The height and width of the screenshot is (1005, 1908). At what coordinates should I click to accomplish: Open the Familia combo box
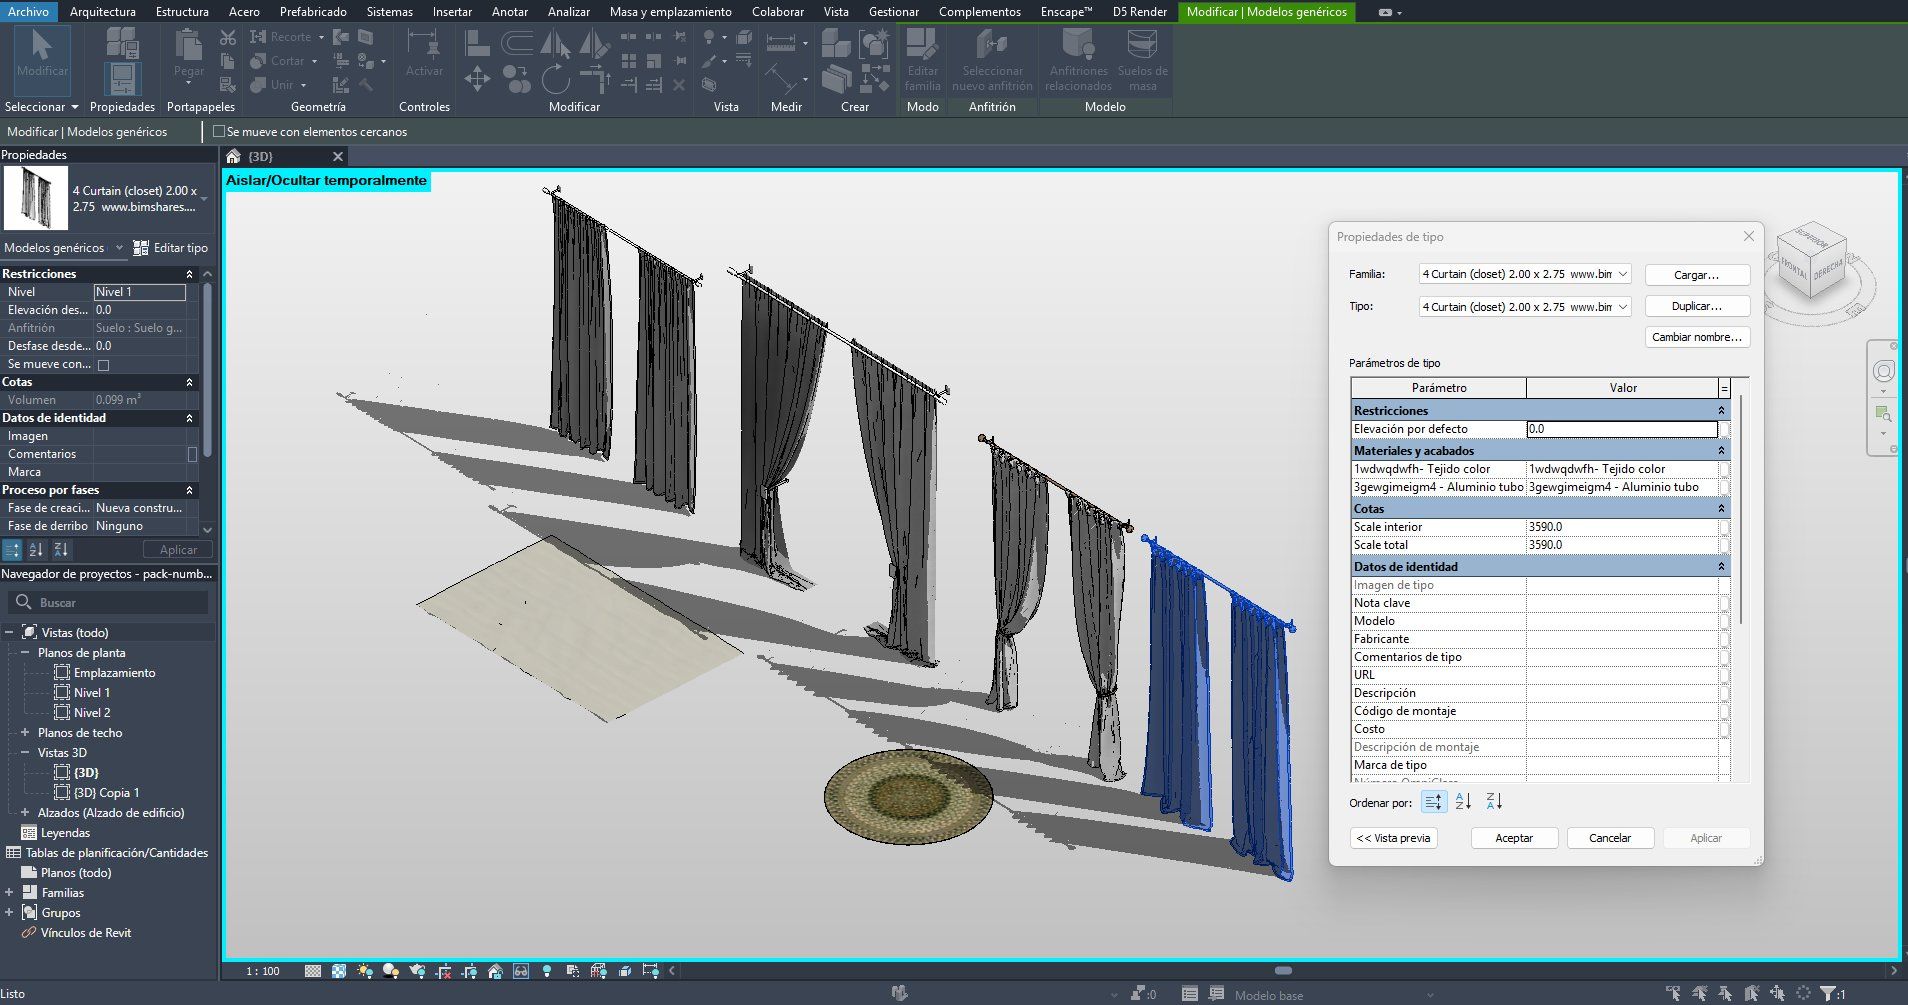coord(1525,274)
